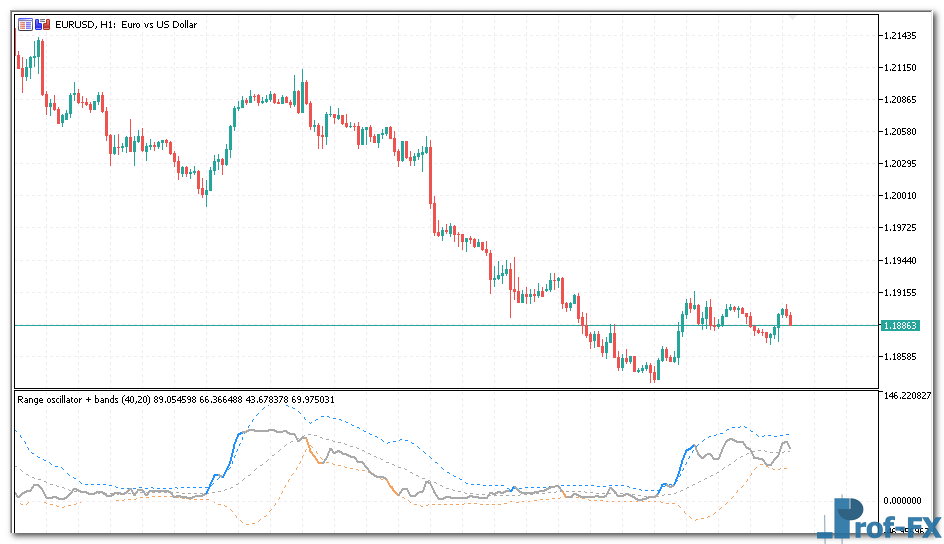Click the 1.19155 price axis label
Viewport: 944px width, 544px height.
tap(900, 293)
